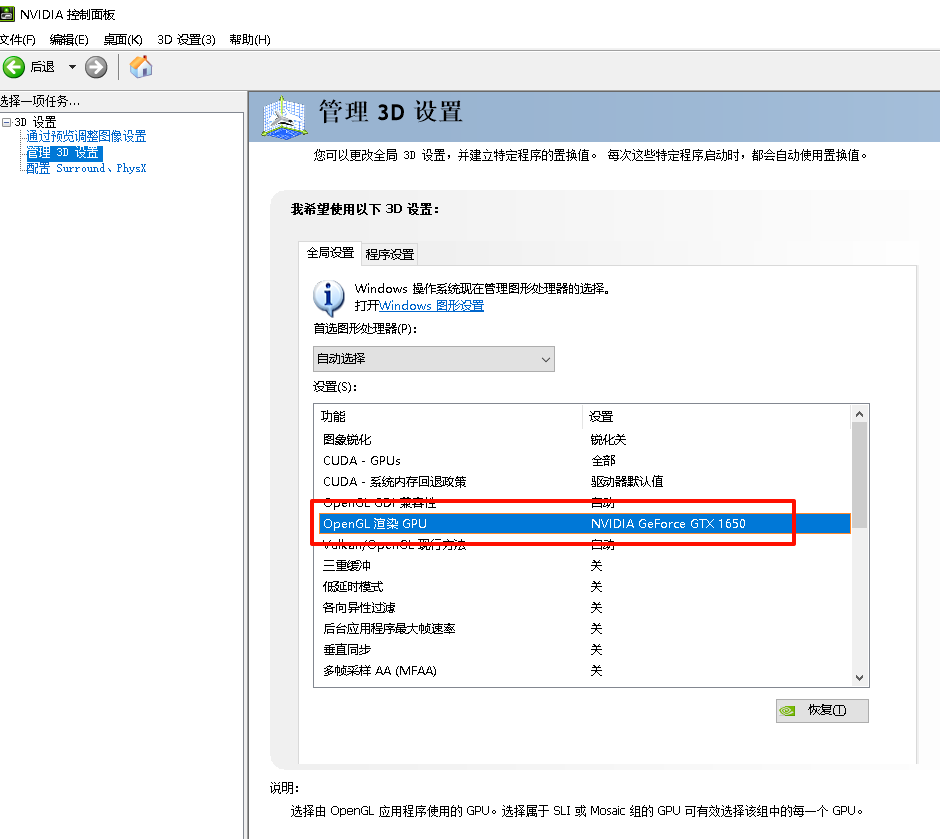
Task: Open the 桌面(K) menu
Action: 123,40
